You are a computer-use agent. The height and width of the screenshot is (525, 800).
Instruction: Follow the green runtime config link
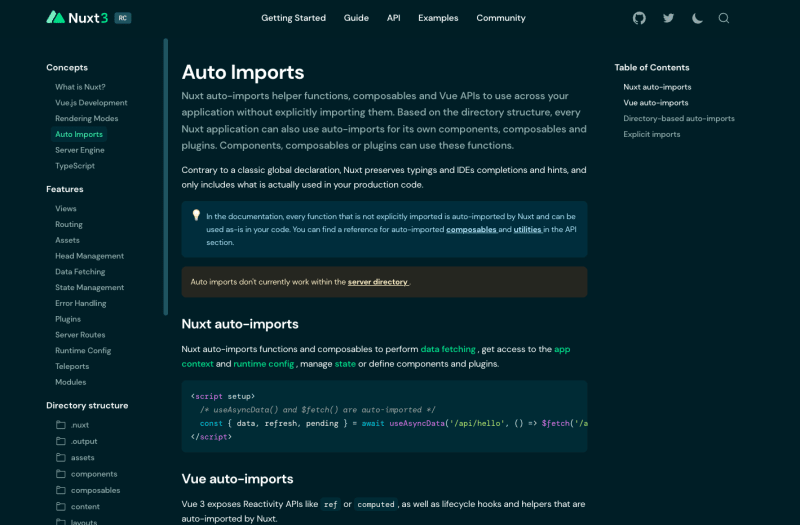pos(263,364)
